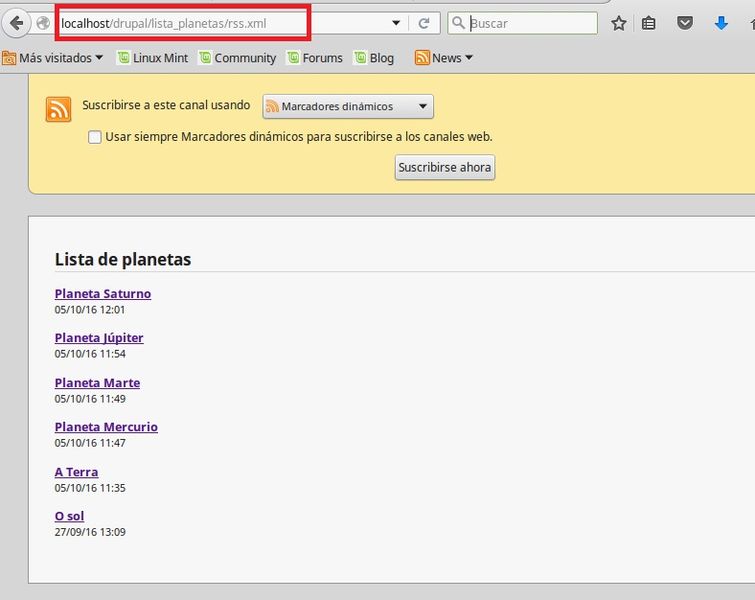This screenshot has width=755, height=600.
Task: Click the Linux Mint bookmark logo icon
Action: click(x=124, y=58)
